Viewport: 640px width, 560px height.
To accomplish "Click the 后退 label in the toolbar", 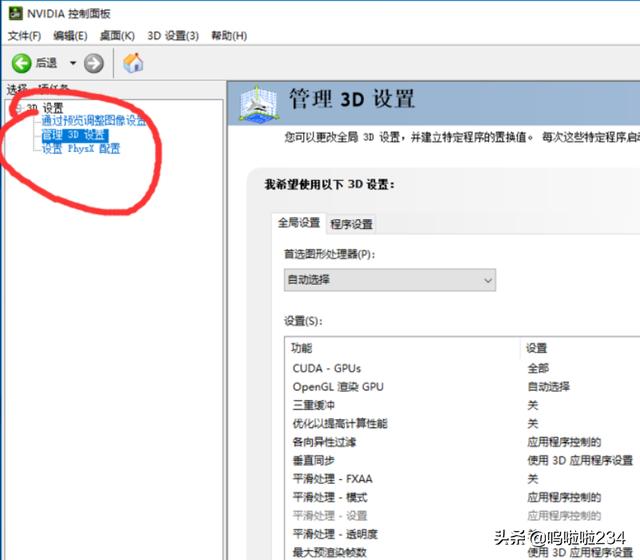I will coord(46,63).
